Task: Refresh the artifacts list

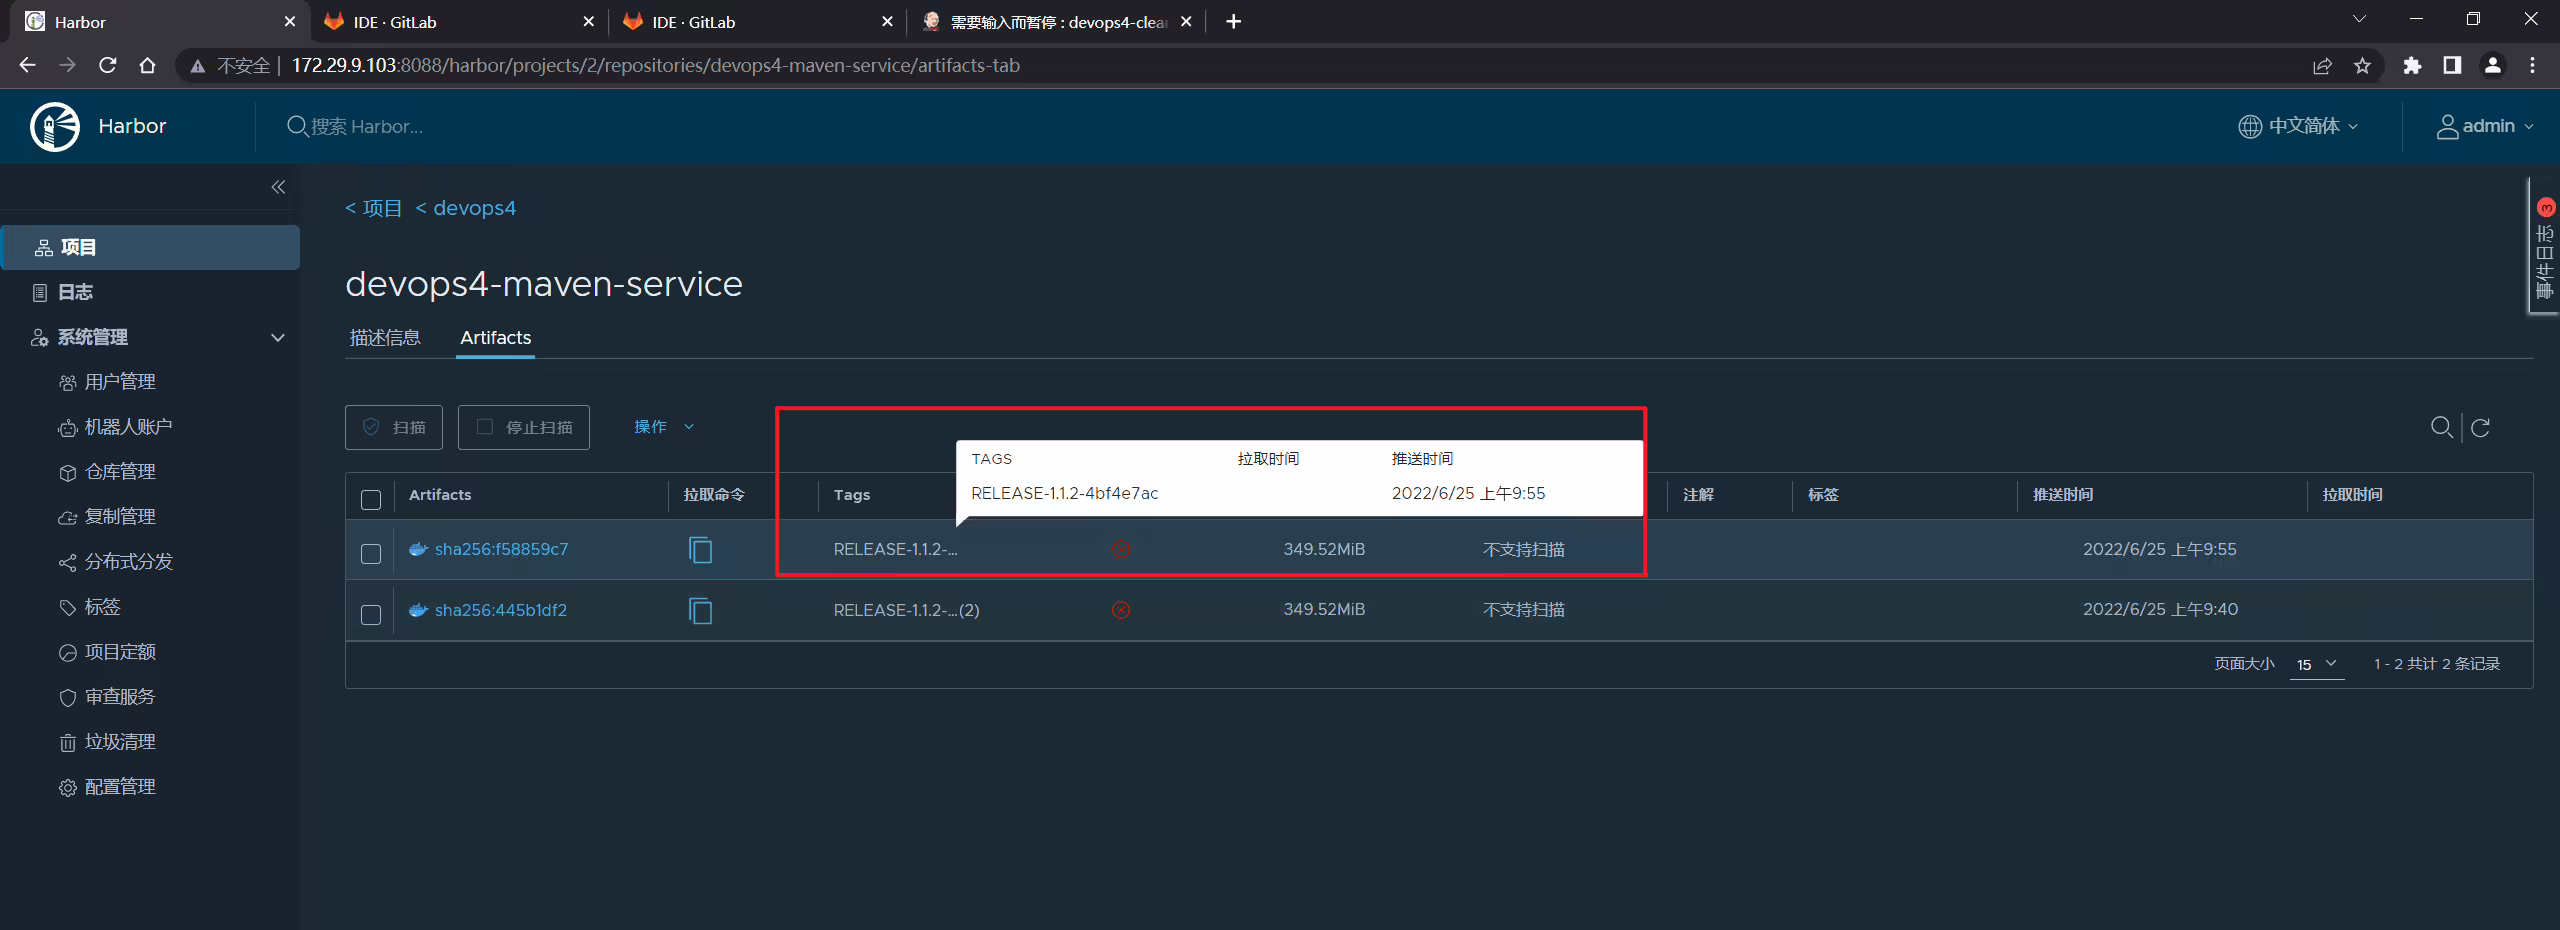Action: coord(2481,428)
